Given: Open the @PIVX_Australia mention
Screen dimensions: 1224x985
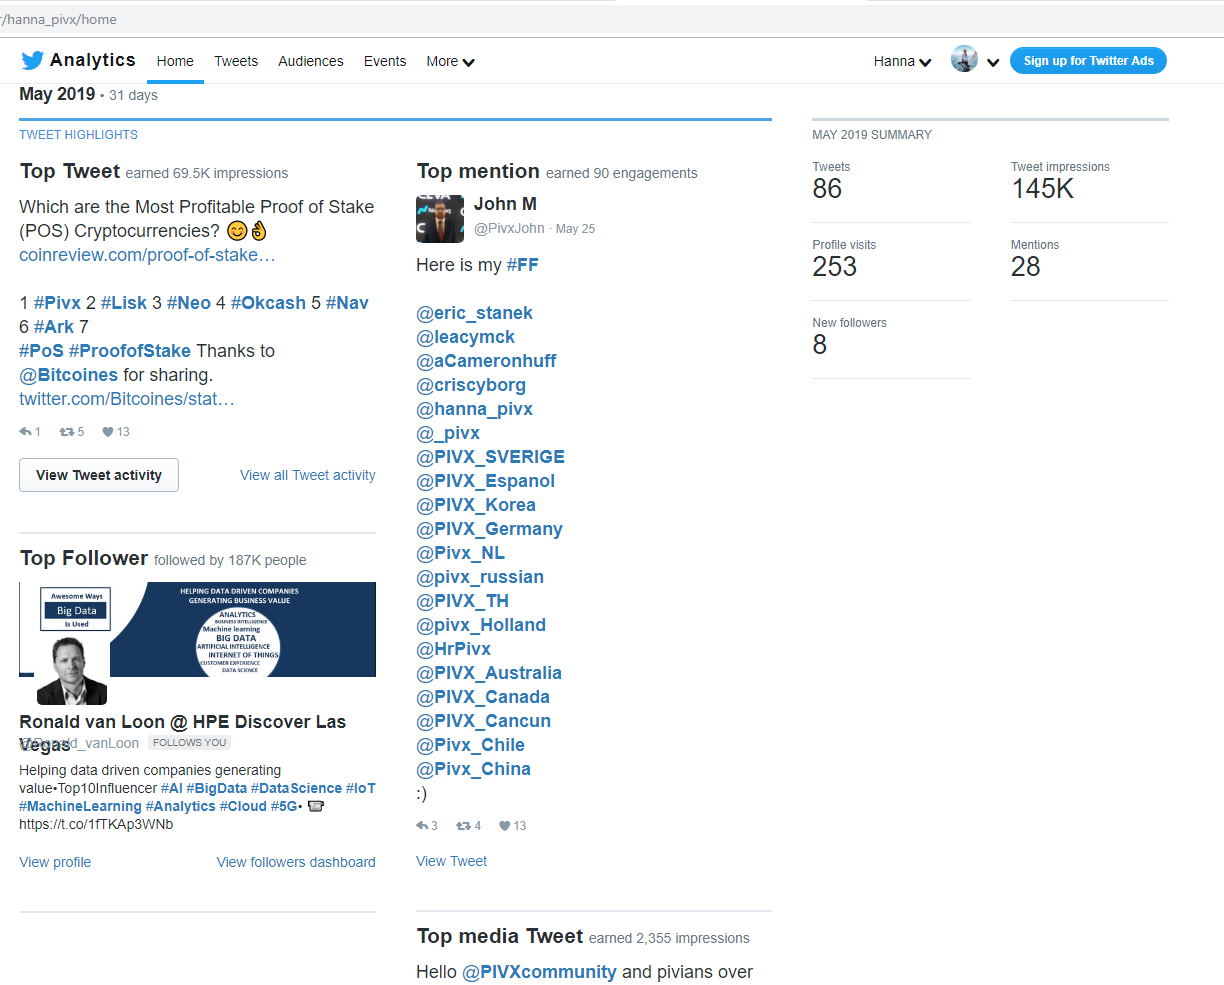Looking at the screenshot, I should 489,673.
